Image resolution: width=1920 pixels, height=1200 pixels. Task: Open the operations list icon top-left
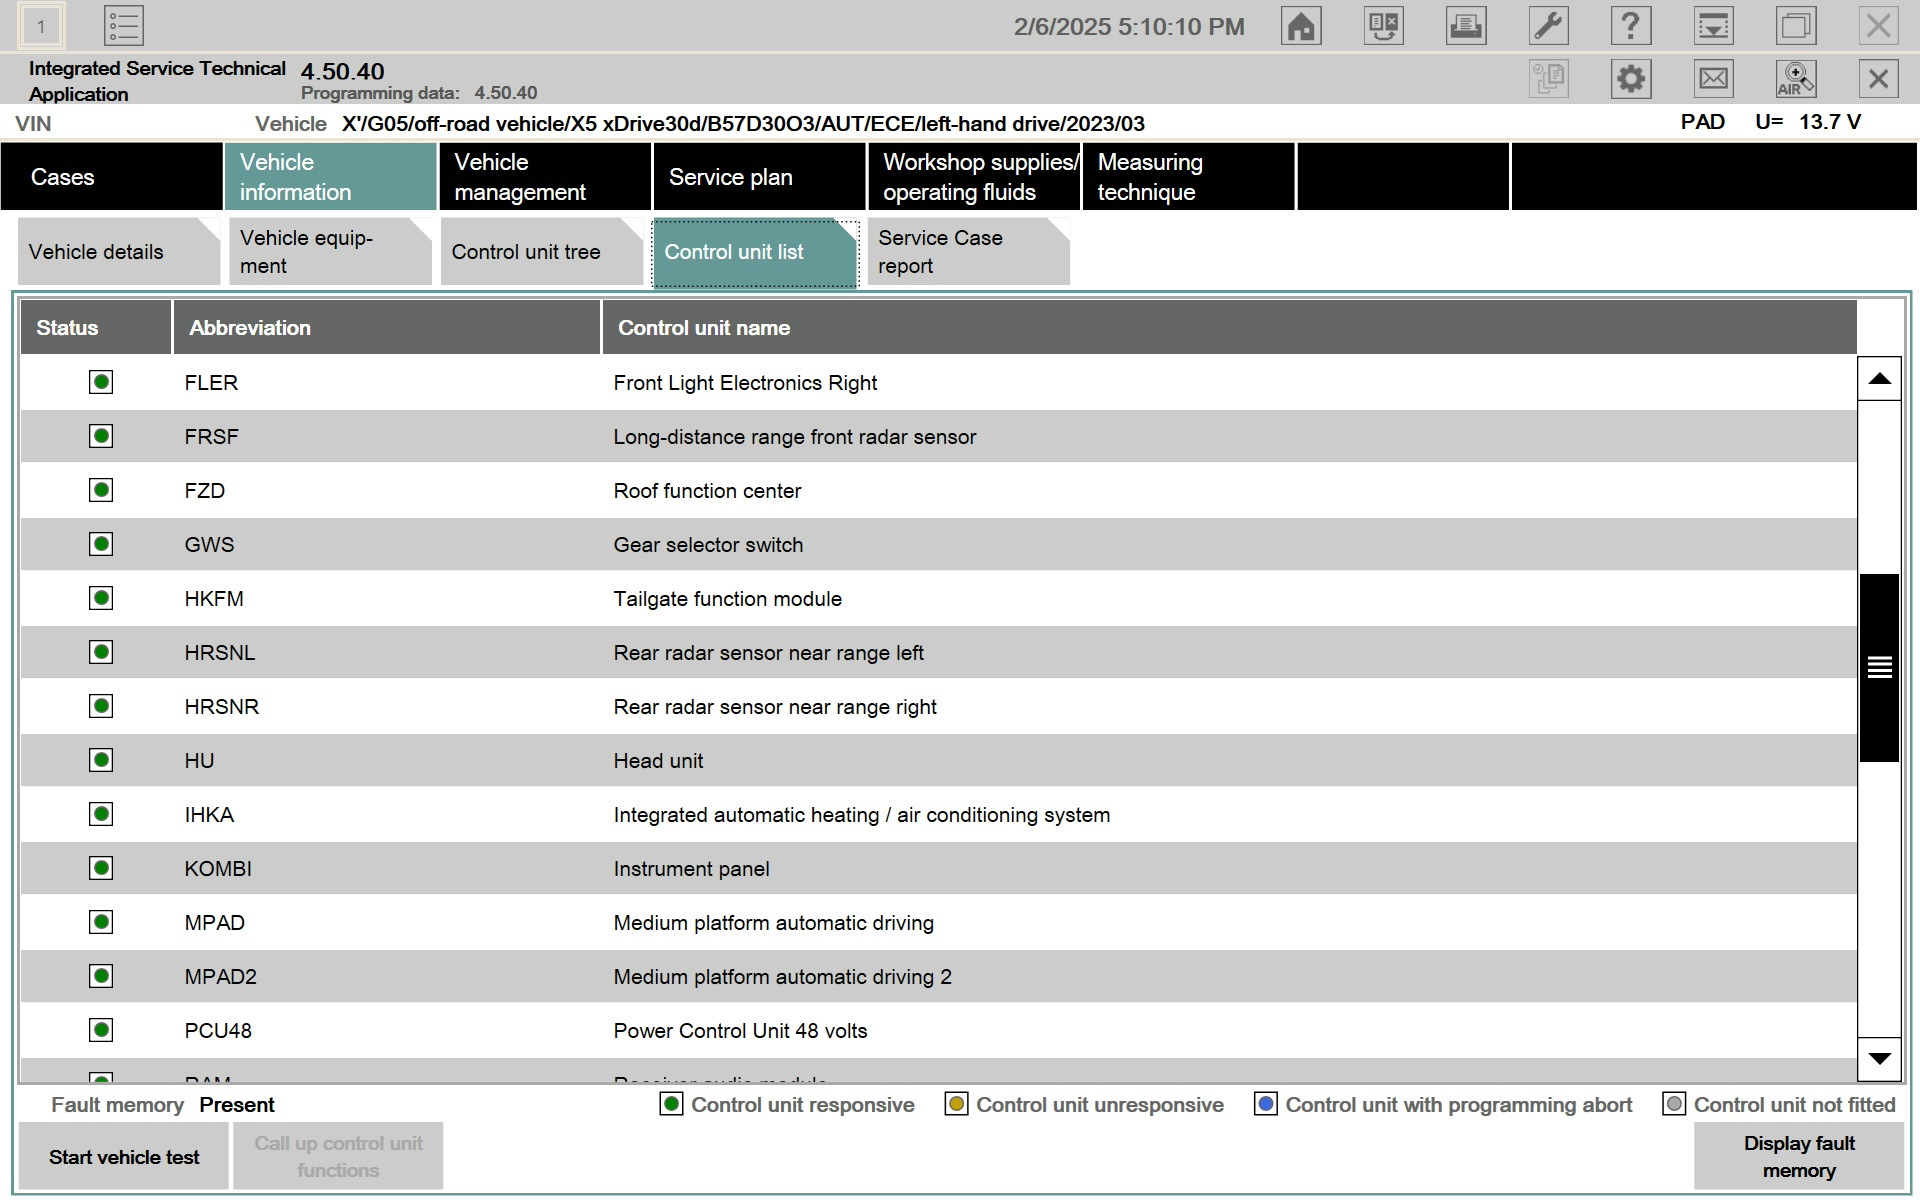(x=124, y=26)
